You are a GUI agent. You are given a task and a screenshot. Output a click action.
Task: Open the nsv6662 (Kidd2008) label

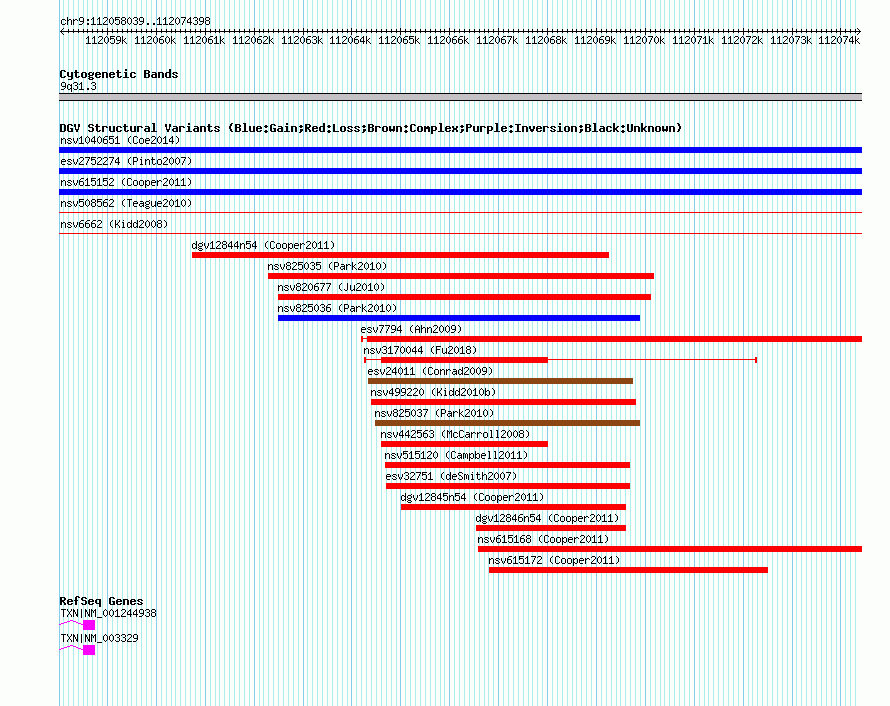pos(114,224)
